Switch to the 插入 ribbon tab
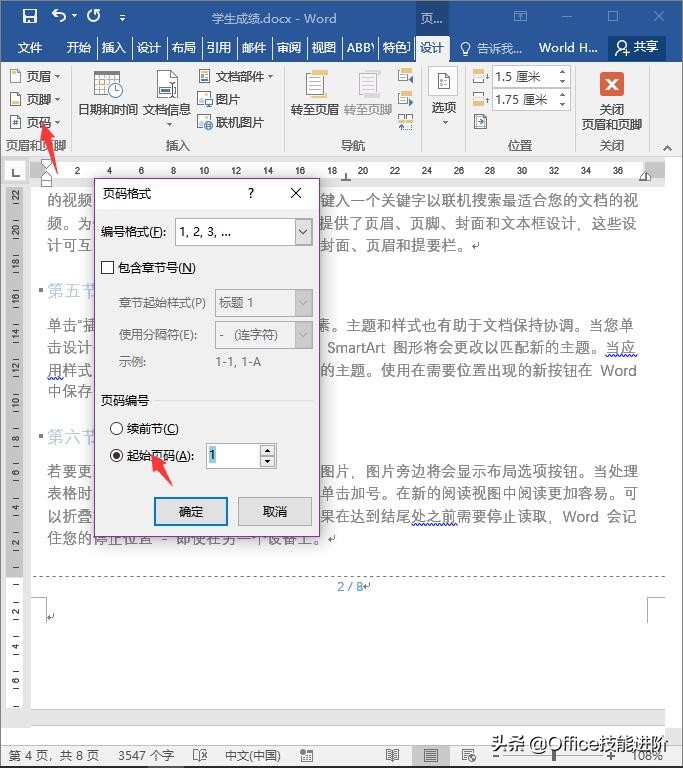Viewport: 683px width, 768px height. point(114,48)
